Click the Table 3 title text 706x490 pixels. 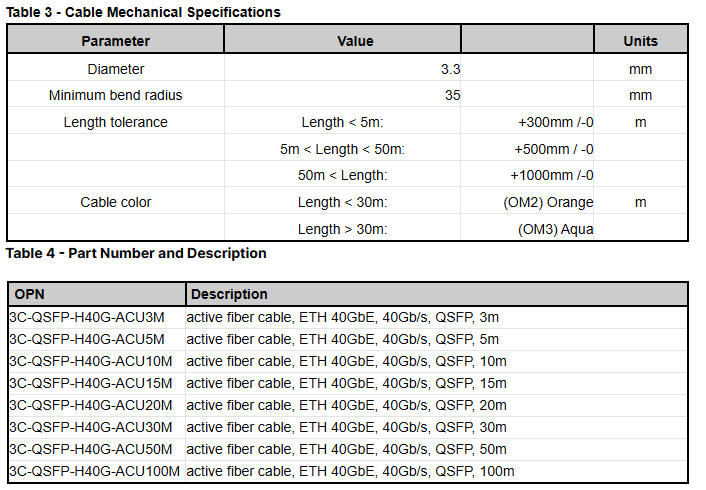tap(143, 12)
